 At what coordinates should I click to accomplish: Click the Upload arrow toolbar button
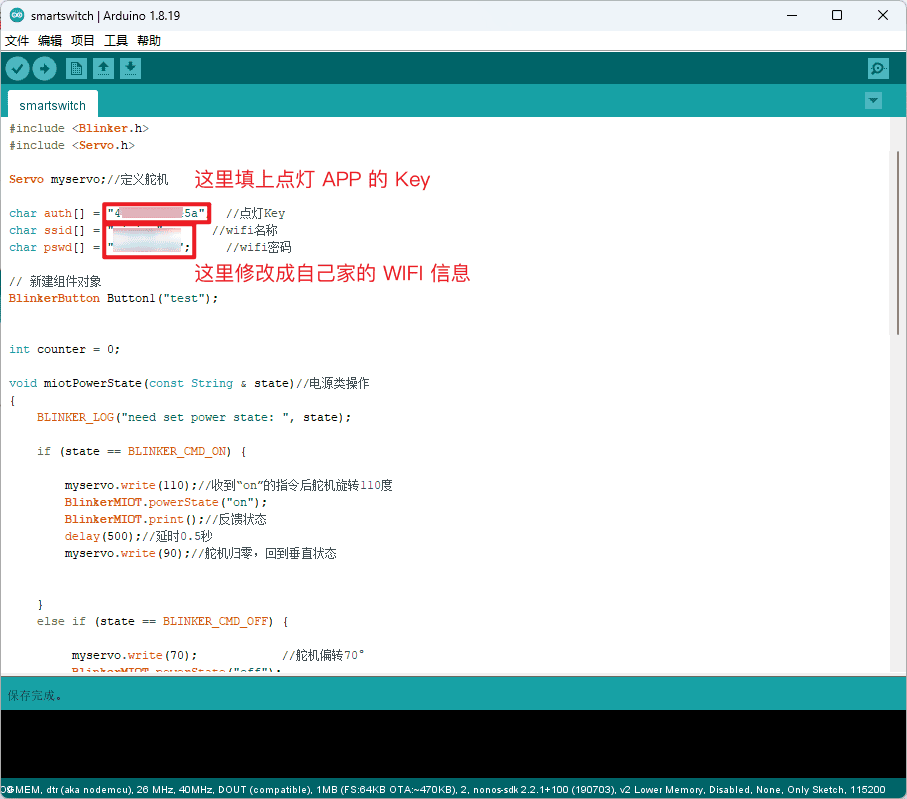coord(45,69)
